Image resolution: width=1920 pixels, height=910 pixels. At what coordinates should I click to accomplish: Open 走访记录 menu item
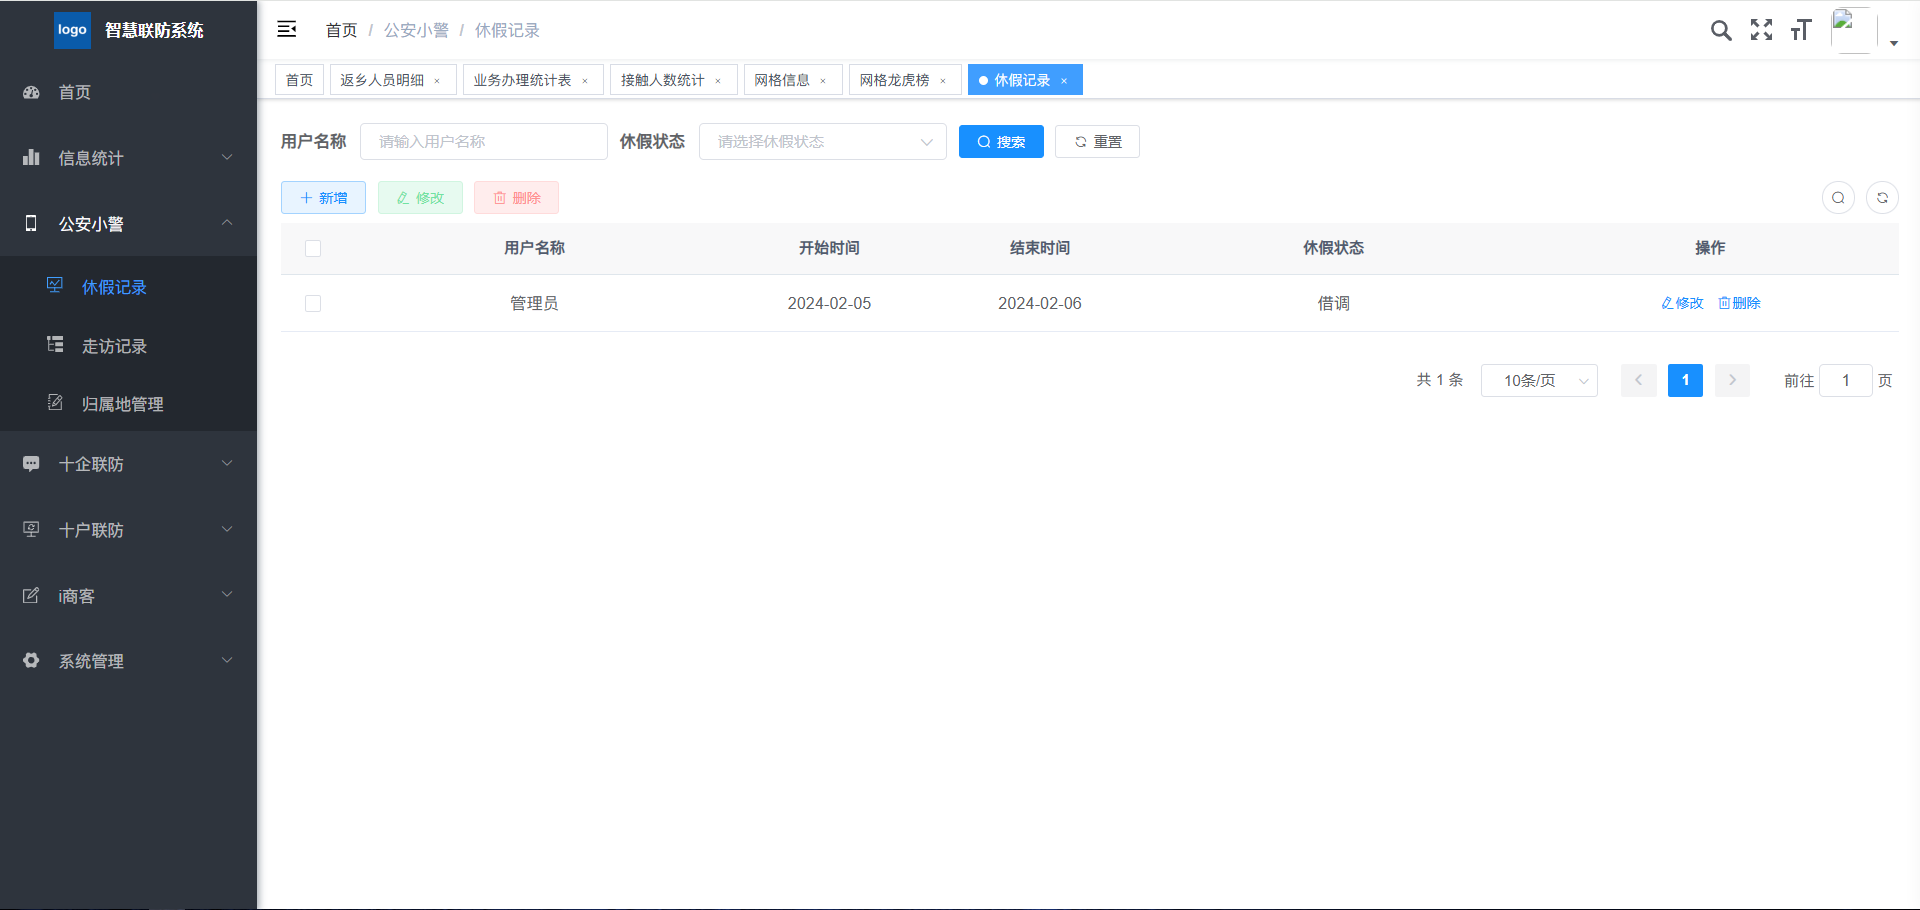pyautogui.click(x=128, y=345)
